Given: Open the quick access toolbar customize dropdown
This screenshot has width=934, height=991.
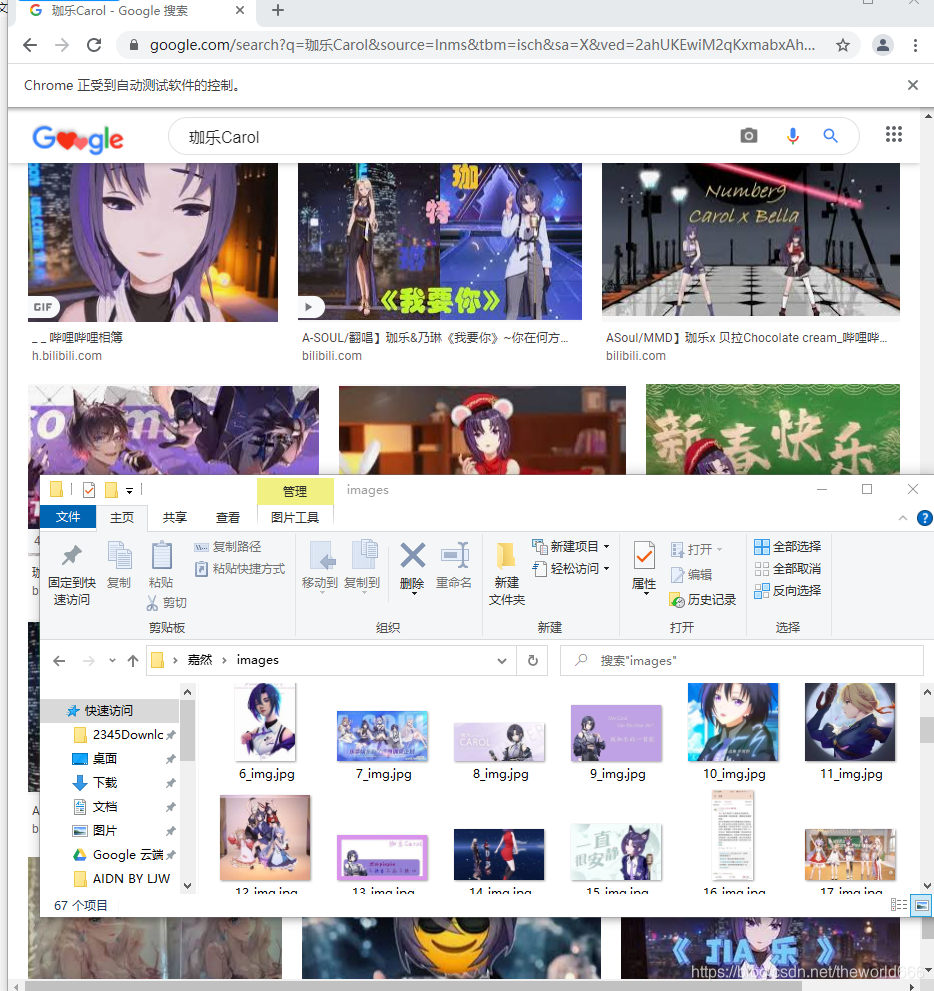Looking at the screenshot, I should point(129,490).
